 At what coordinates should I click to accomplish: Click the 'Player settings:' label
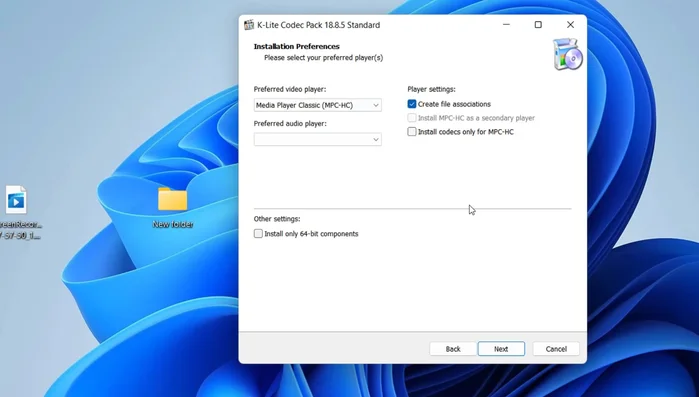pyautogui.click(x=431, y=89)
